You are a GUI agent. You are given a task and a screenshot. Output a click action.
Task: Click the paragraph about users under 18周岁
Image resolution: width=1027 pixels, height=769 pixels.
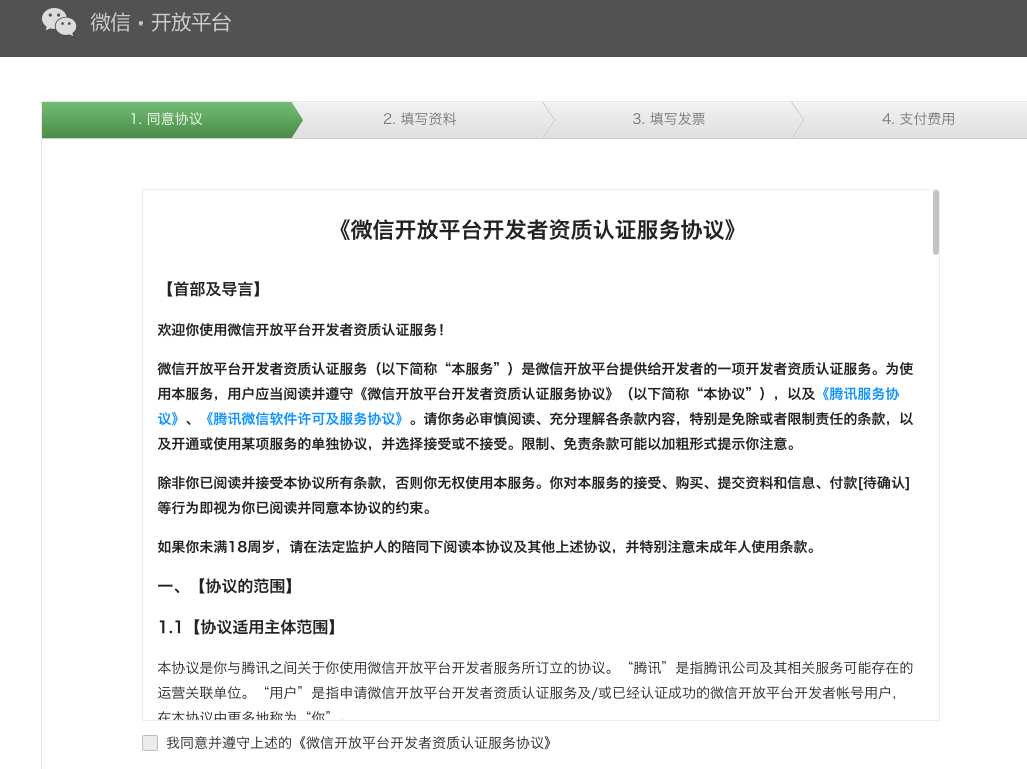click(x=486, y=547)
